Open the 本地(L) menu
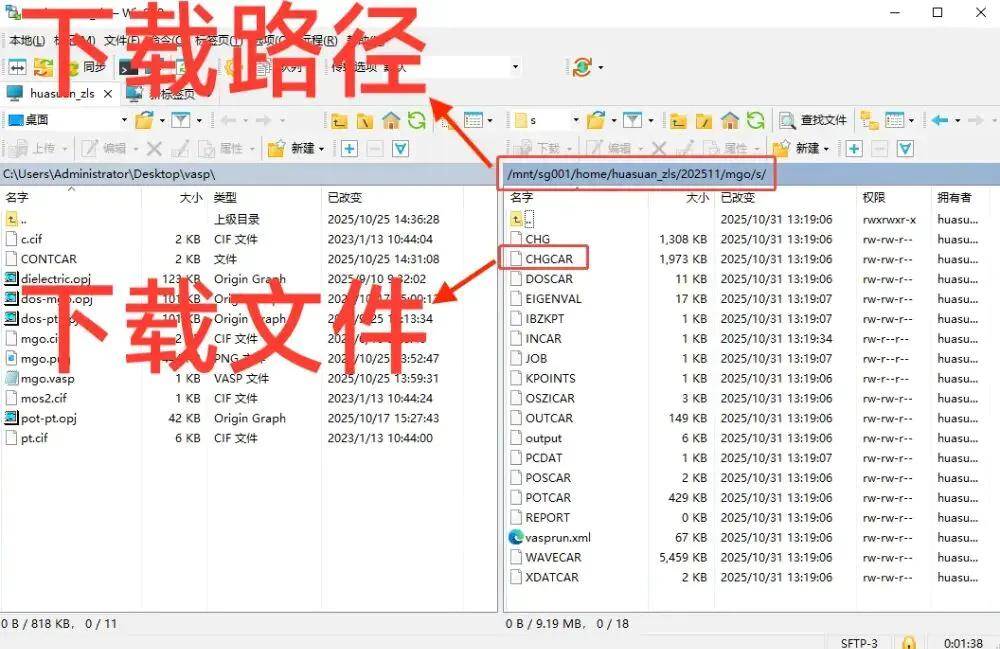Screen dimensions: 1000x649 [26, 40]
